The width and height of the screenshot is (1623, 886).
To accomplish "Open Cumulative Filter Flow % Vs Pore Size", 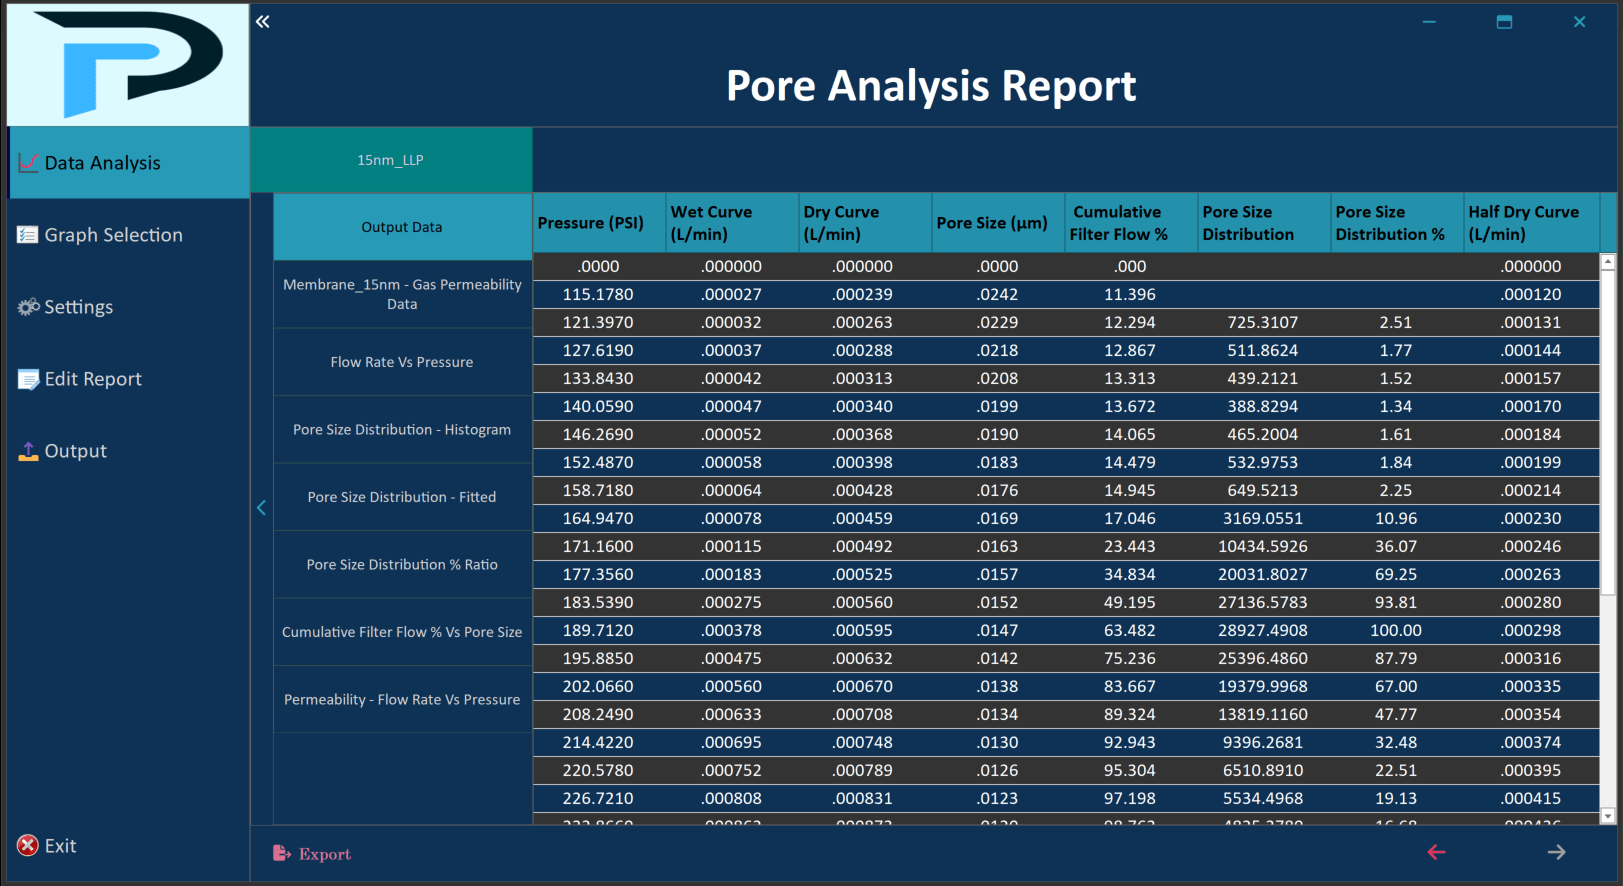I will 402,632.
